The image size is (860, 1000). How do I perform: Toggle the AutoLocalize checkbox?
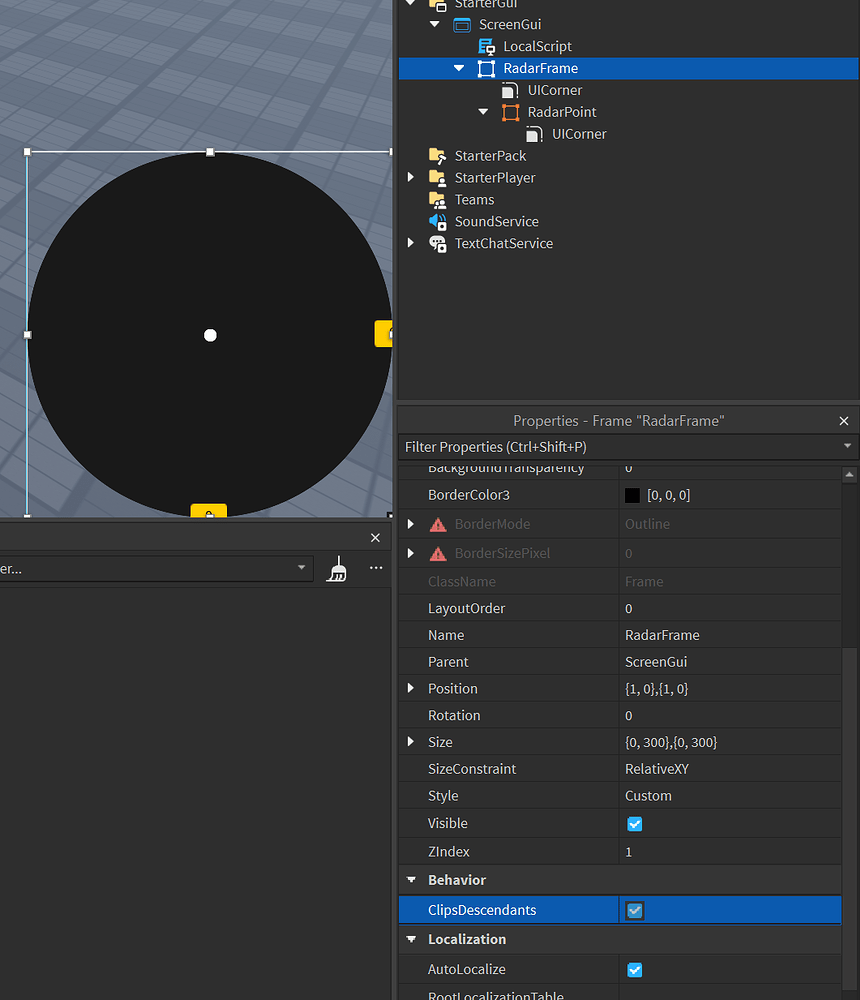[x=634, y=969]
